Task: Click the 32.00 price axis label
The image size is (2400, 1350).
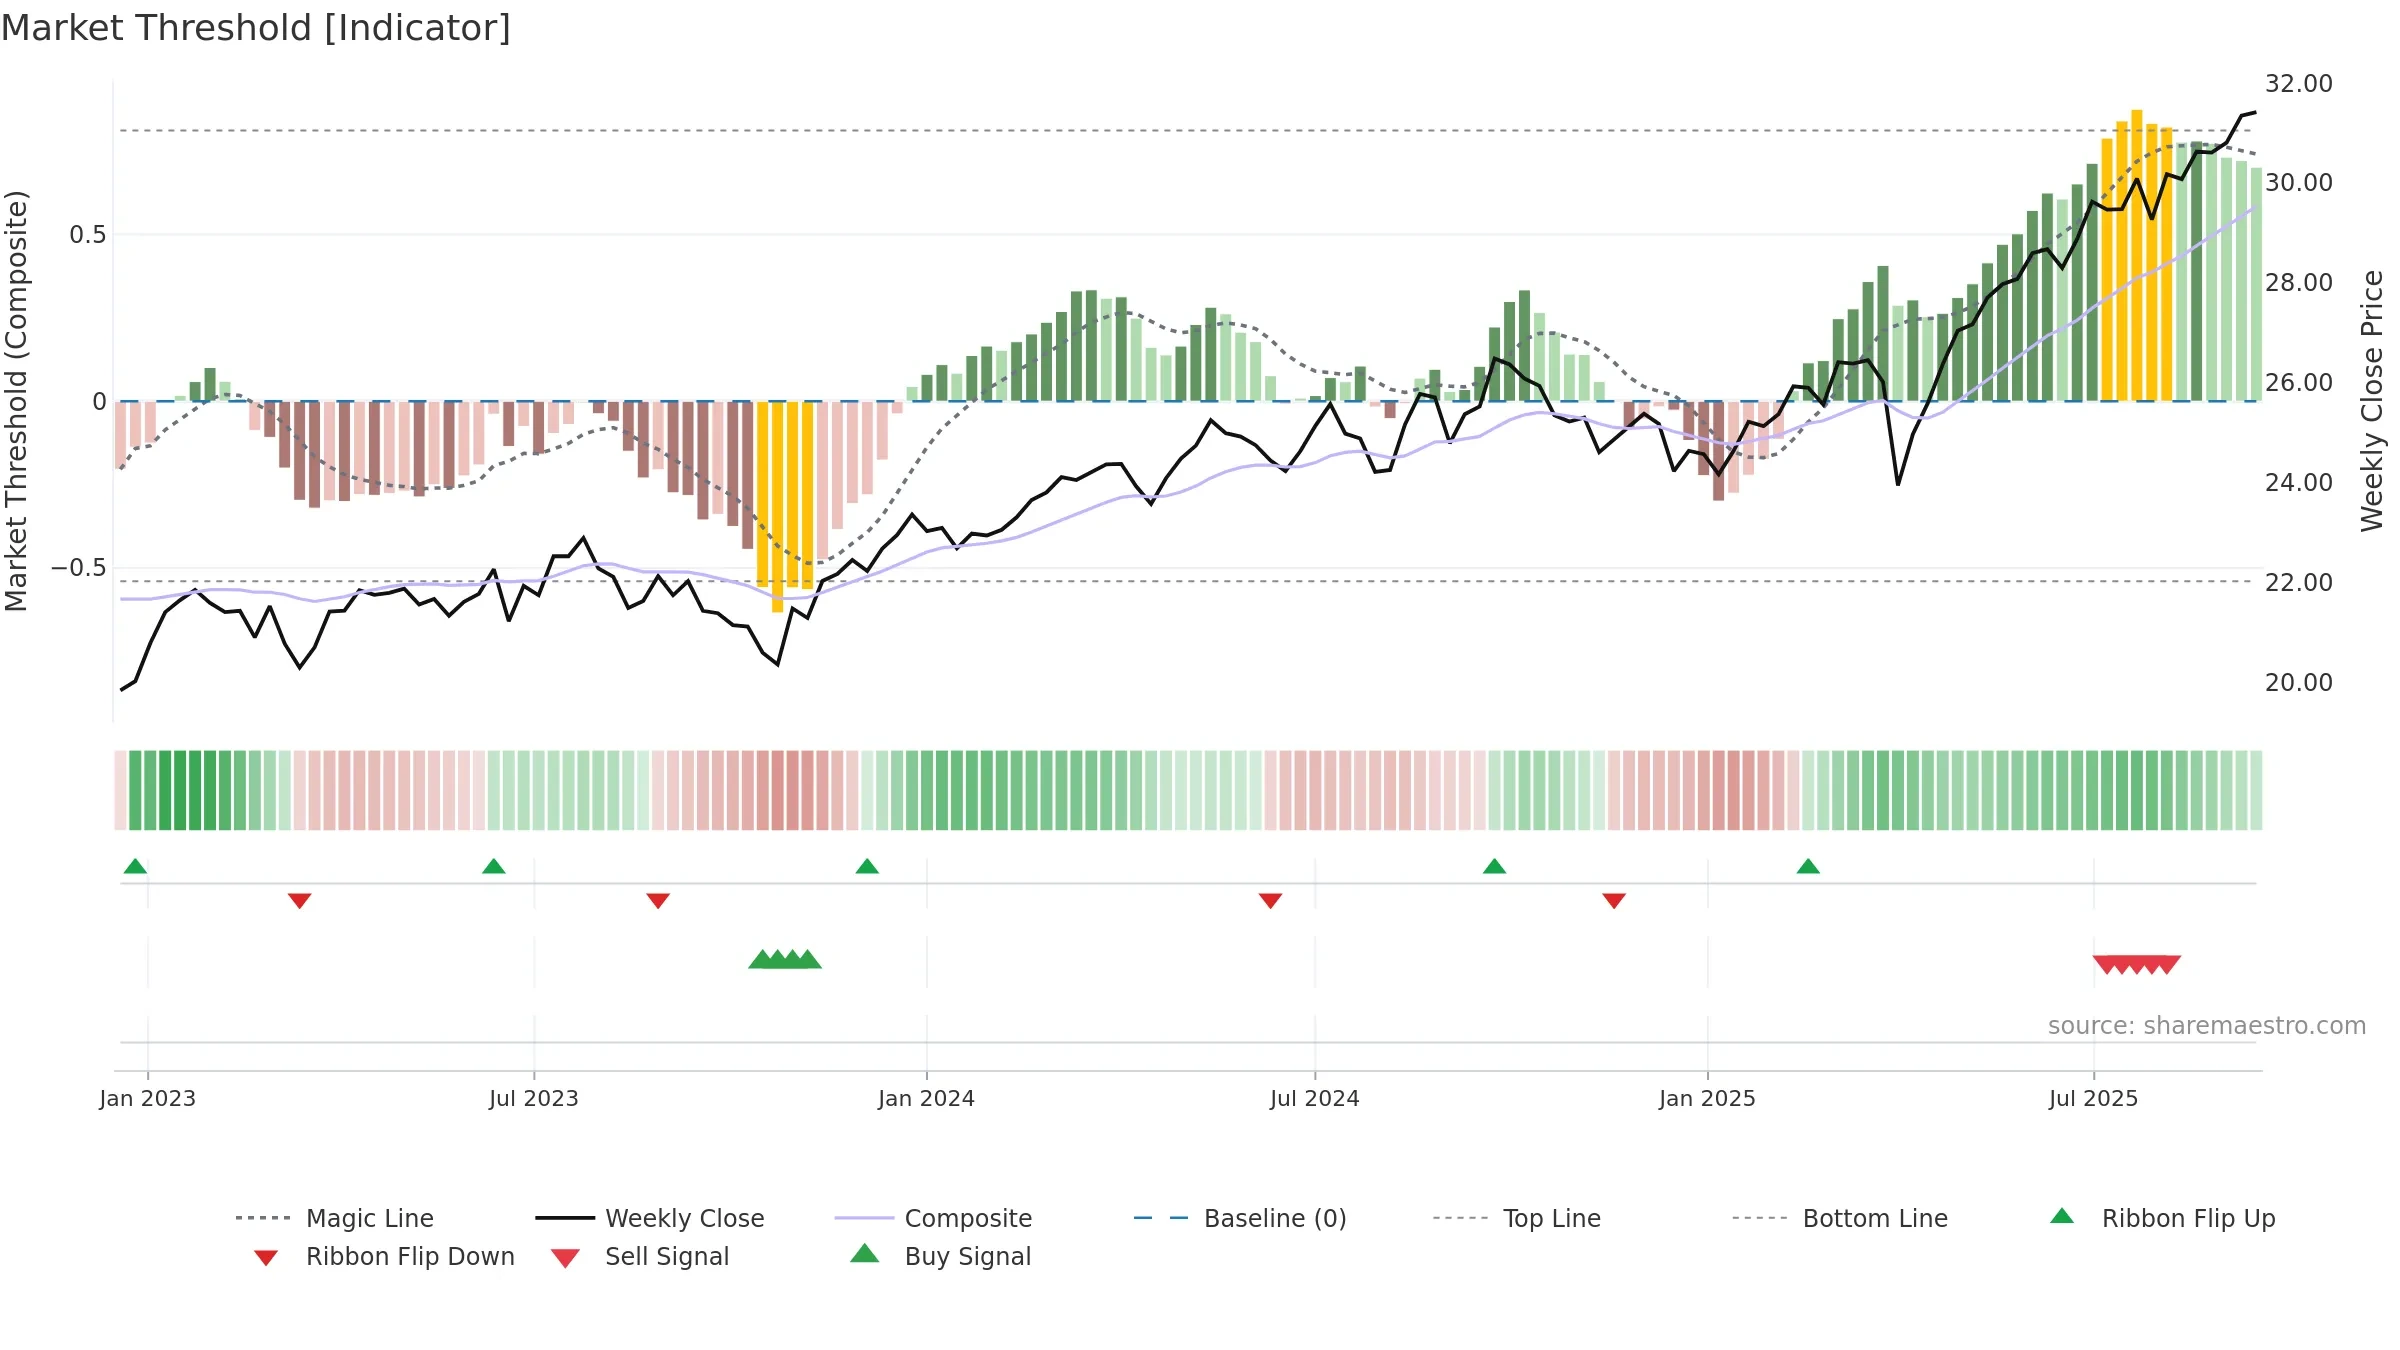Action: point(2299,83)
